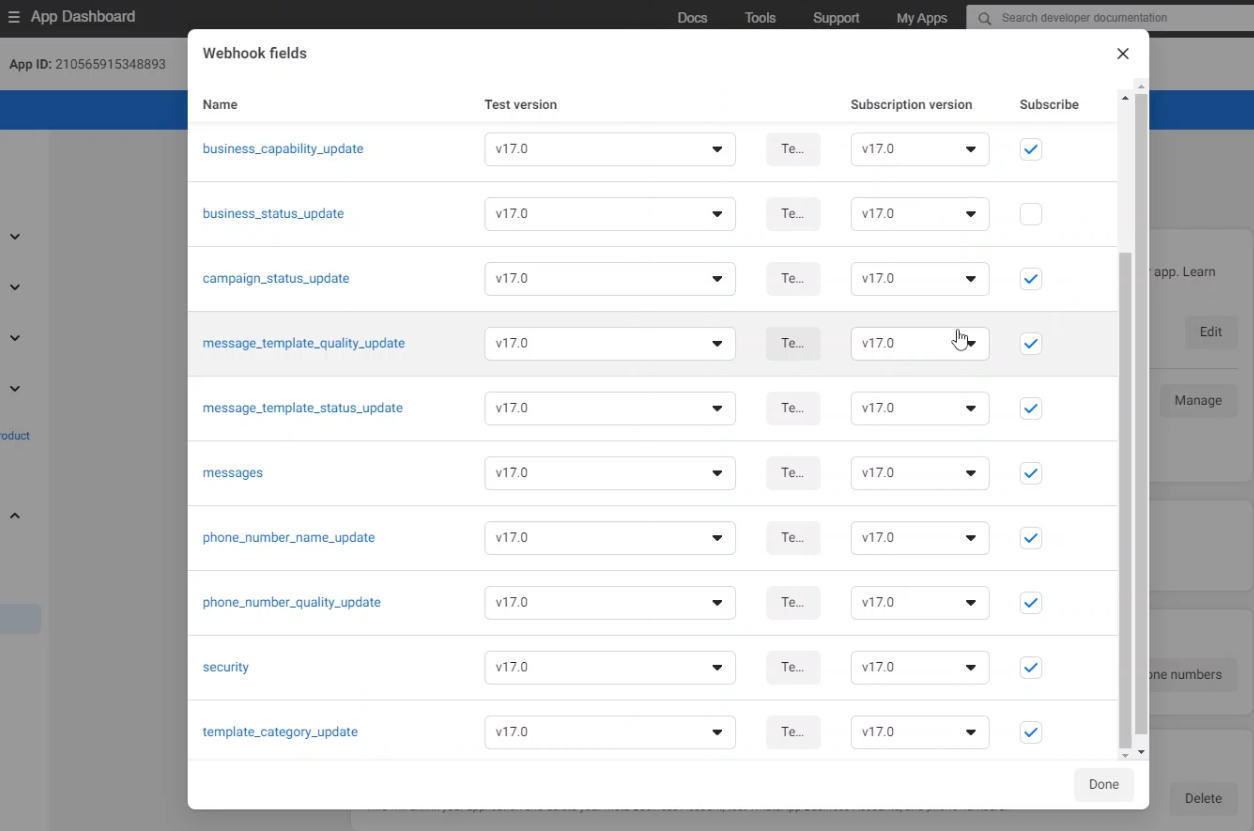This screenshot has height=831, width=1254.
Task: Enable Subscribe for business_status_update
Action: point(1030,213)
